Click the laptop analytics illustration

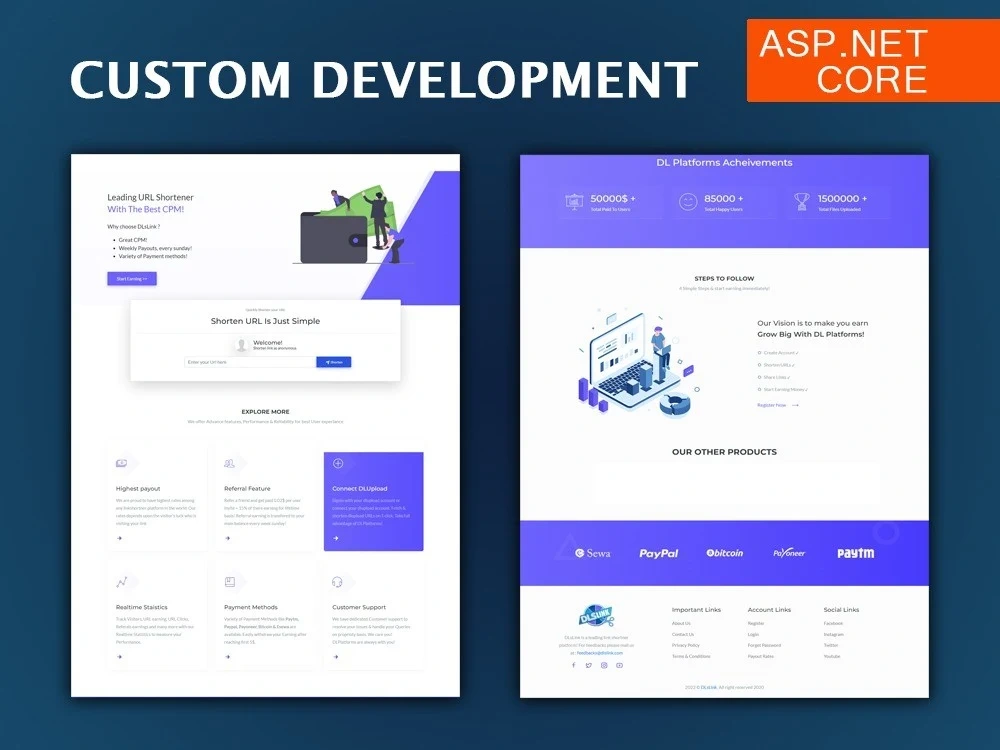click(x=639, y=362)
